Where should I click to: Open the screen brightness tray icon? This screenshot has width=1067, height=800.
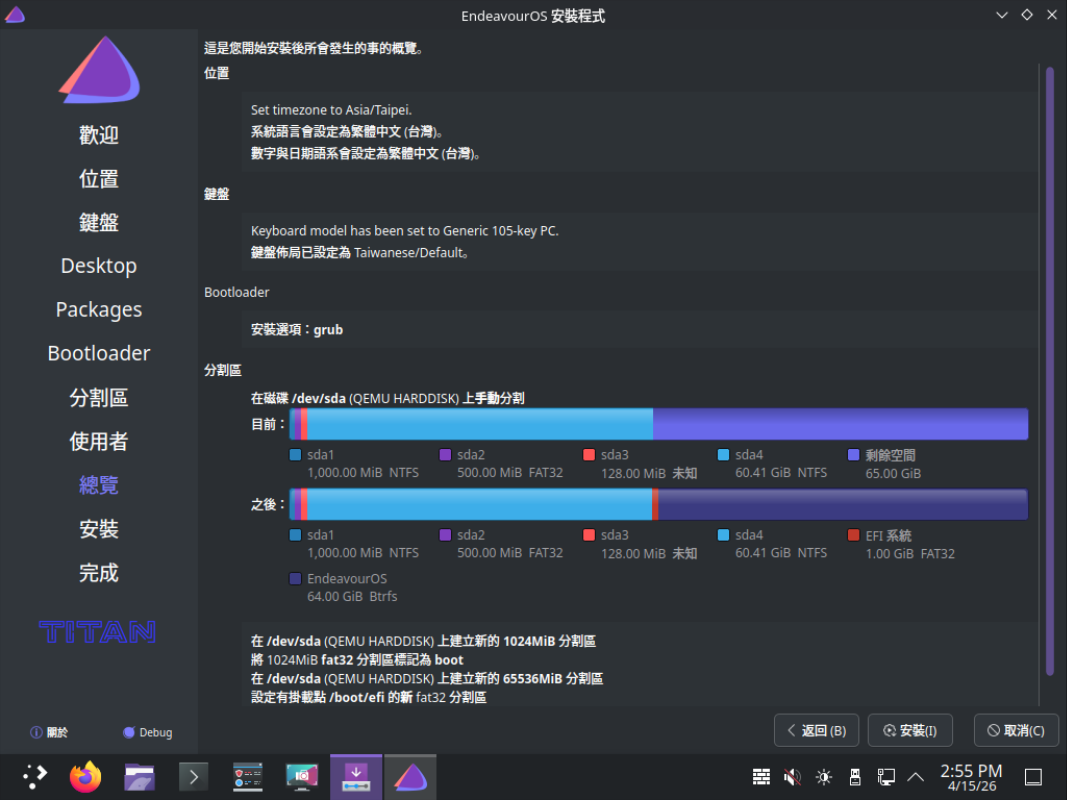823,777
